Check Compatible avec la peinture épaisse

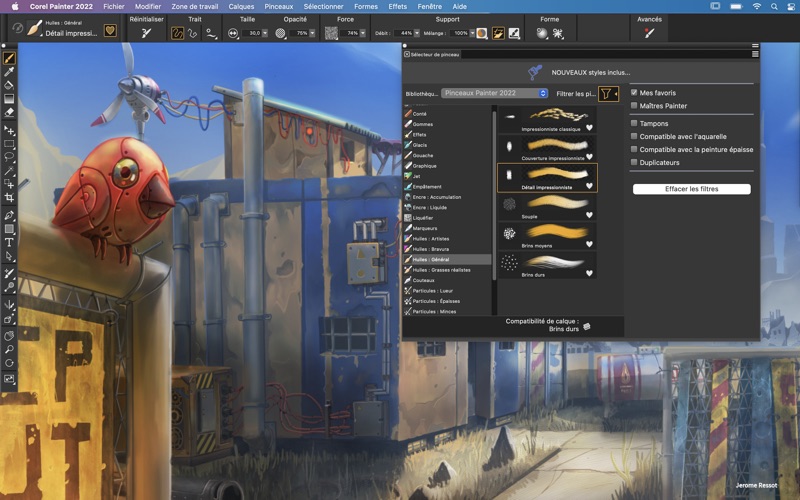click(x=634, y=149)
